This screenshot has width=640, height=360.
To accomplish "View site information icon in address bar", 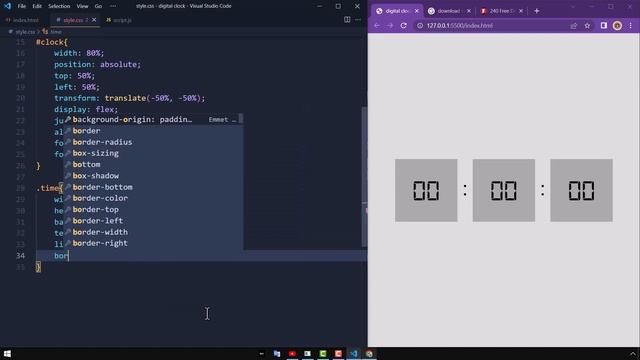I will pos(420,26).
